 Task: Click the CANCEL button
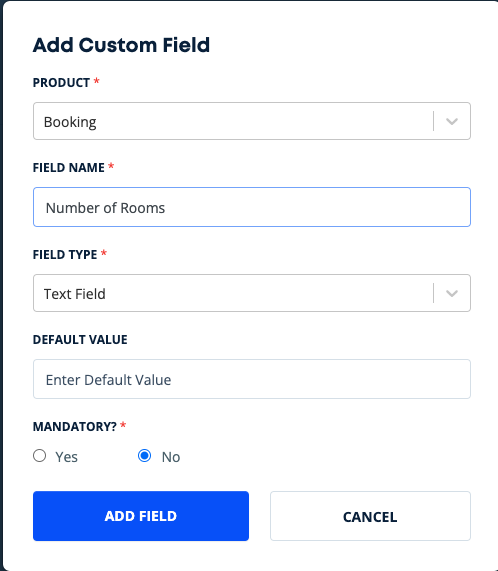[x=370, y=516]
